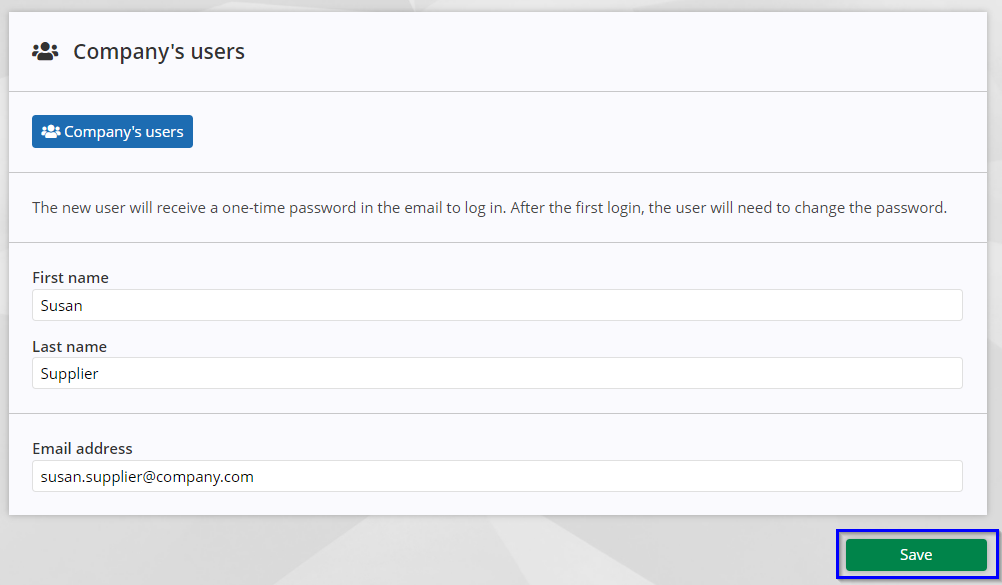Click the people icon inside the blue button

point(50,132)
